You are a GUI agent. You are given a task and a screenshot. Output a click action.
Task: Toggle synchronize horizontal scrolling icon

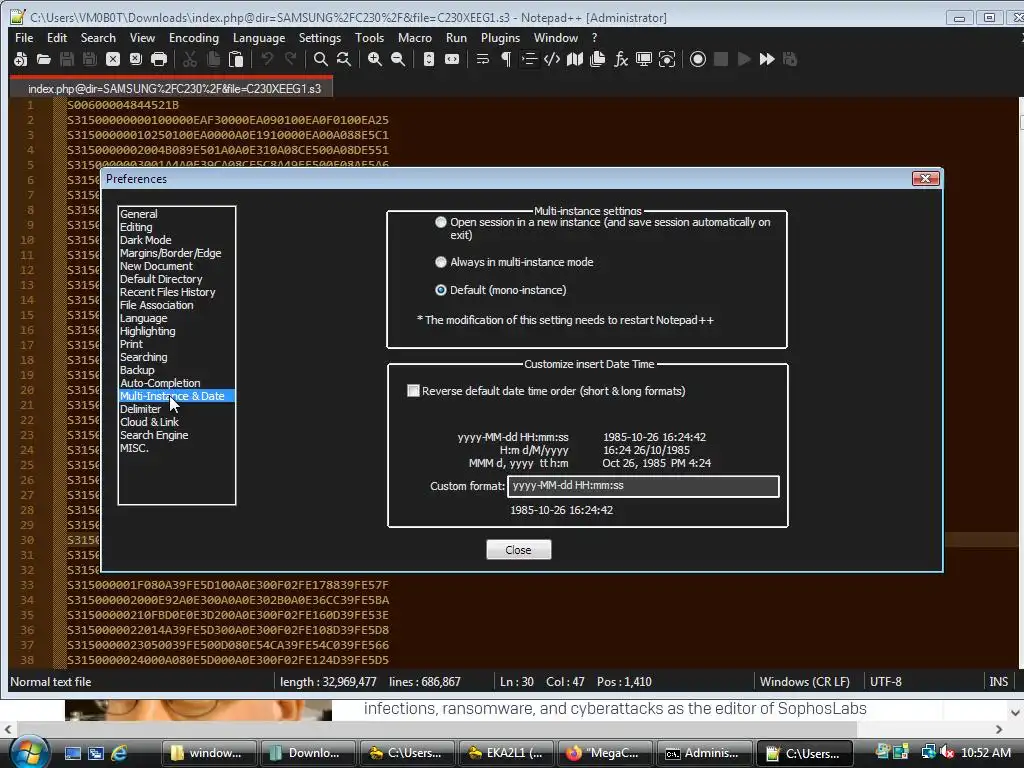pyautogui.click(x=452, y=59)
